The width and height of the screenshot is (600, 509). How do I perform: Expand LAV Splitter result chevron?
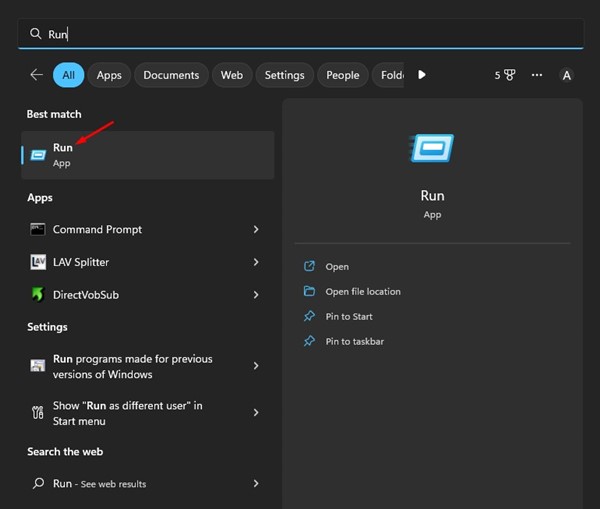(x=256, y=262)
